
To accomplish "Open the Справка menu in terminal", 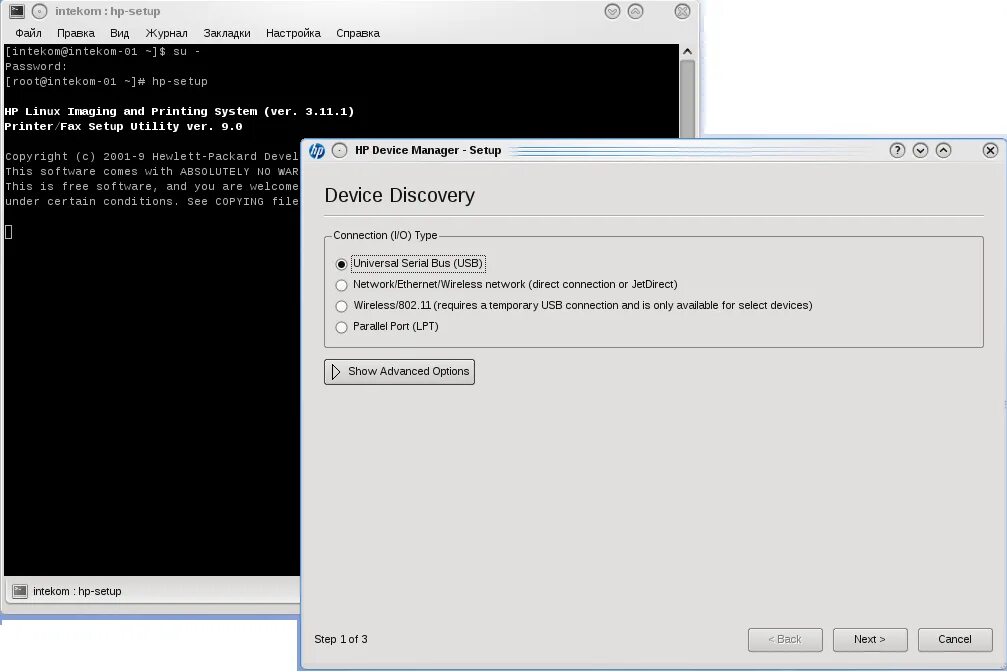I will tap(358, 33).
